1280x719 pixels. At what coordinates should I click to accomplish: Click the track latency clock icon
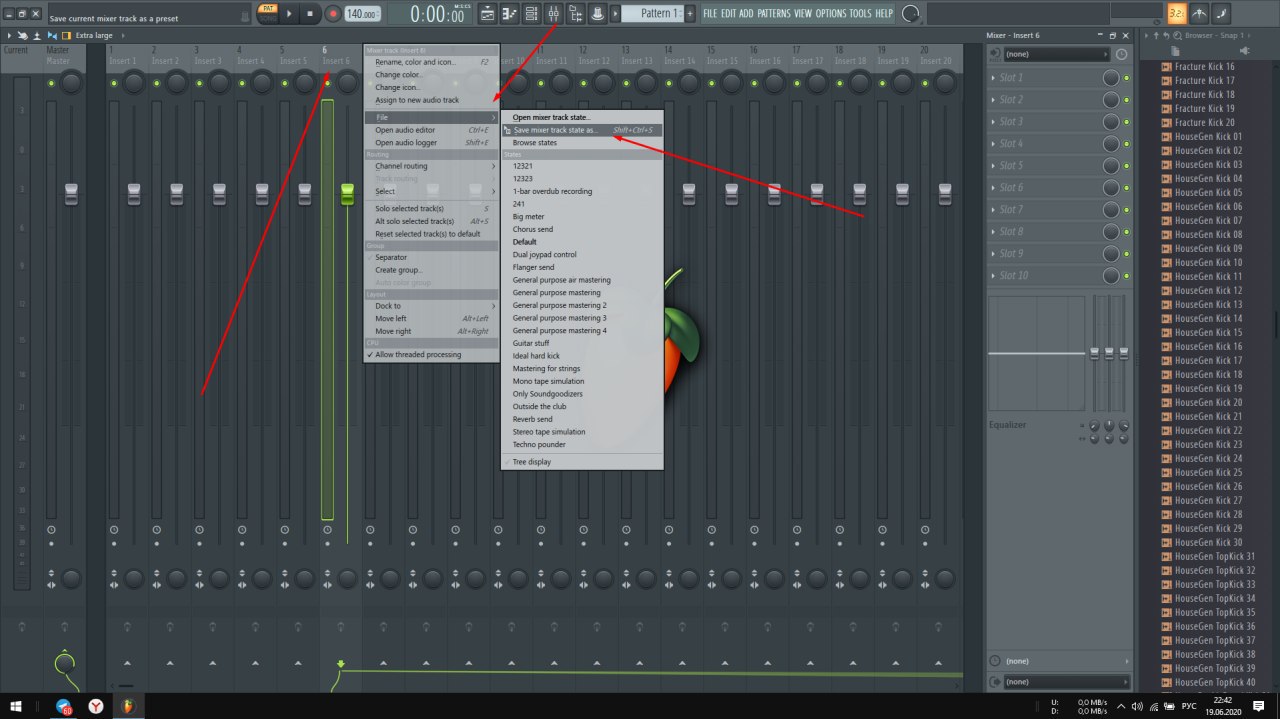(x=1122, y=54)
